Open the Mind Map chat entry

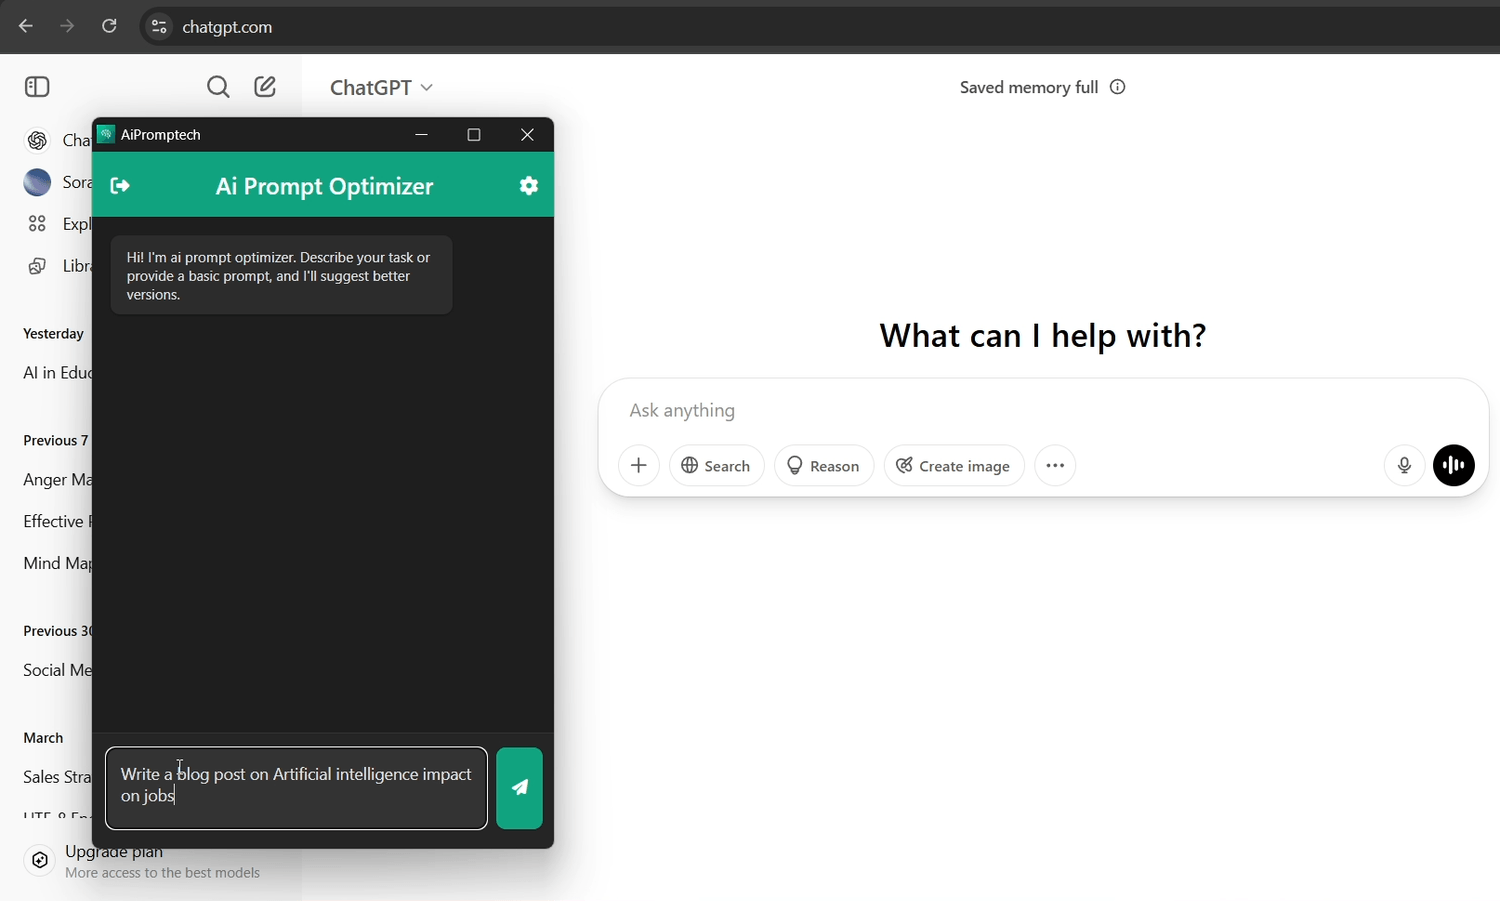coord(57,564)
